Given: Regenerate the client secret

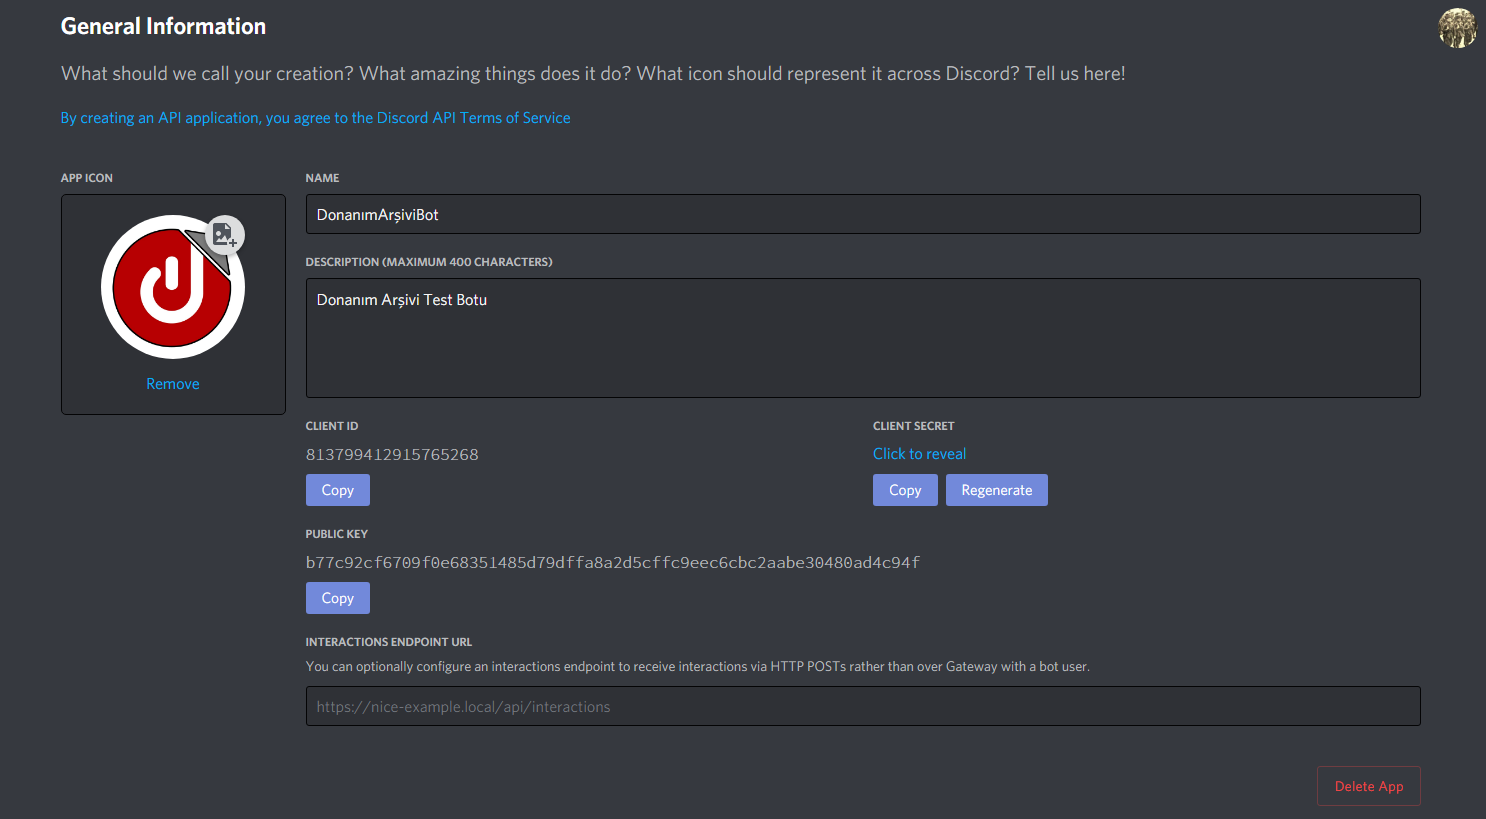Looking at the screenshot, I should click(996, 490).
